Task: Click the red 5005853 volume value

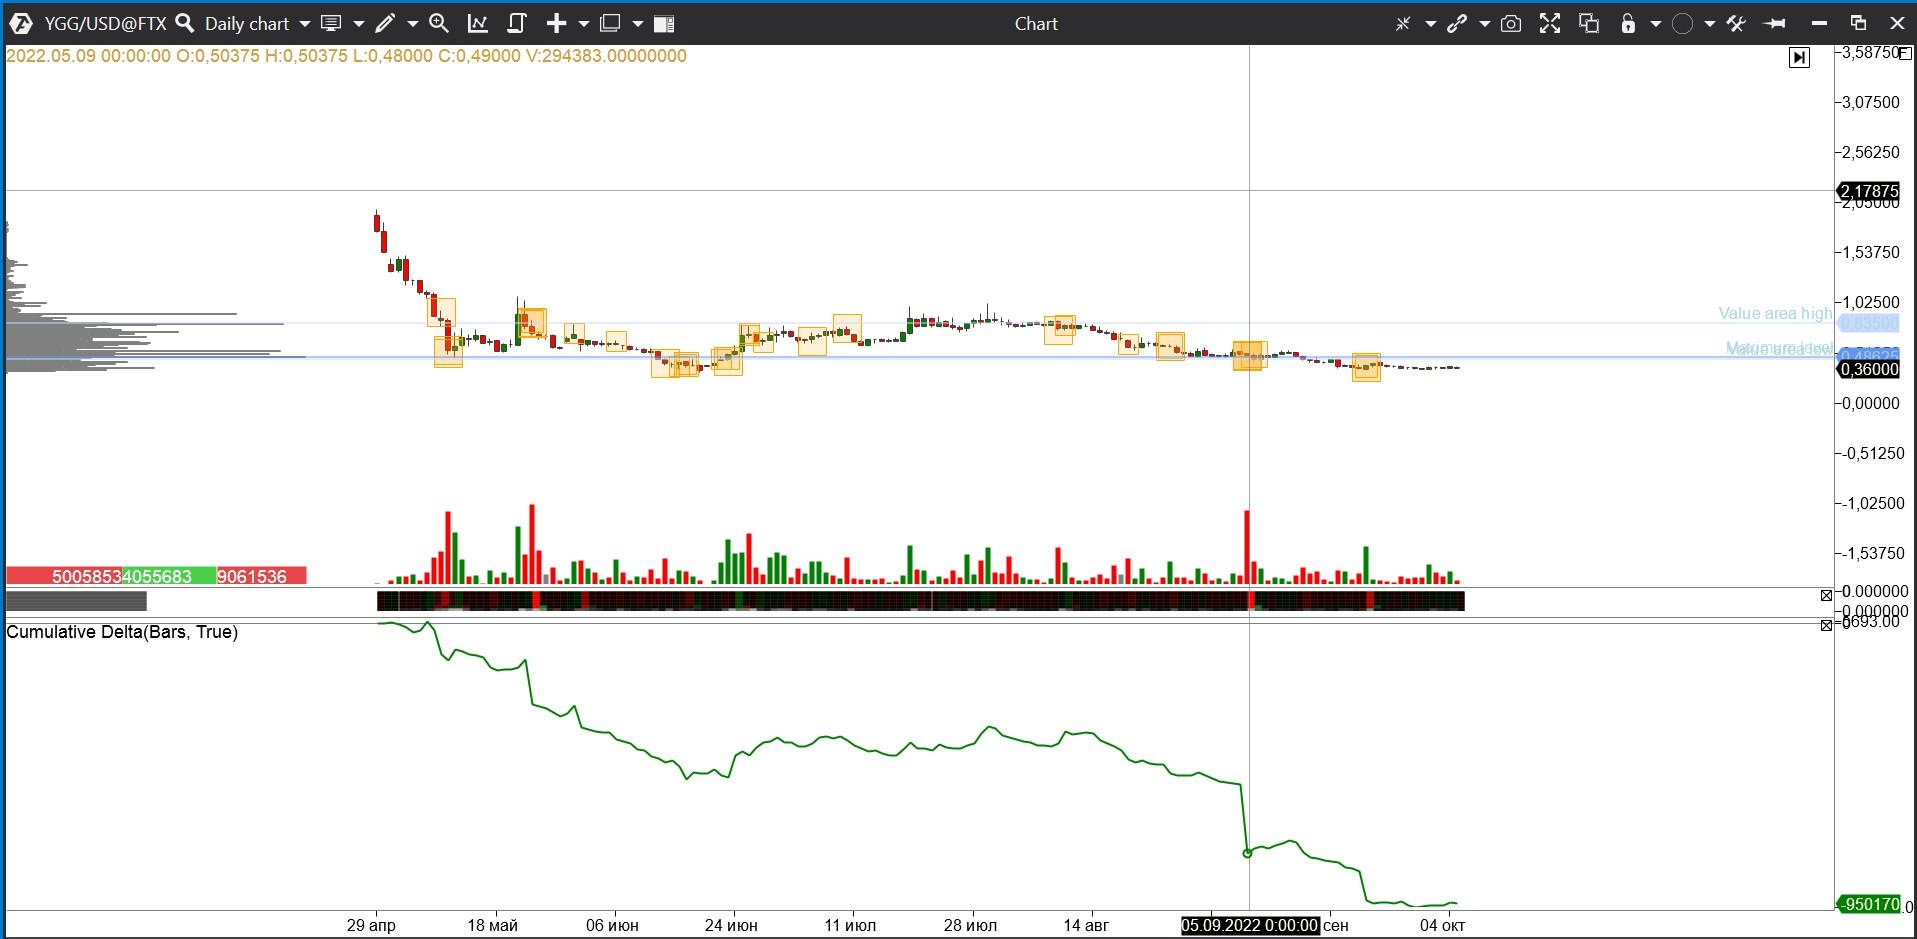Action: [x=86, y=576]
